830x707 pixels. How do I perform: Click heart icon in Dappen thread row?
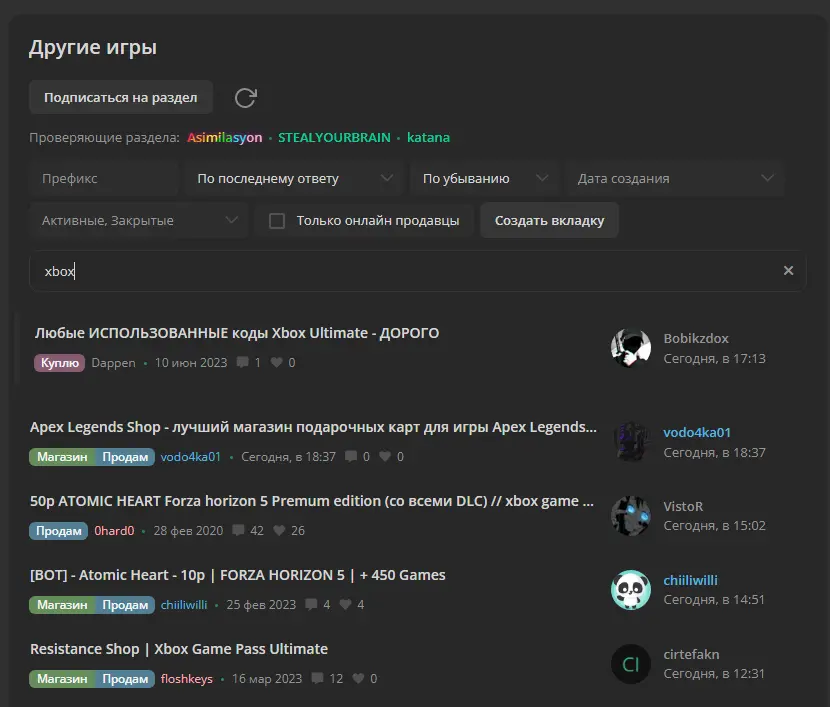[276, 362]
